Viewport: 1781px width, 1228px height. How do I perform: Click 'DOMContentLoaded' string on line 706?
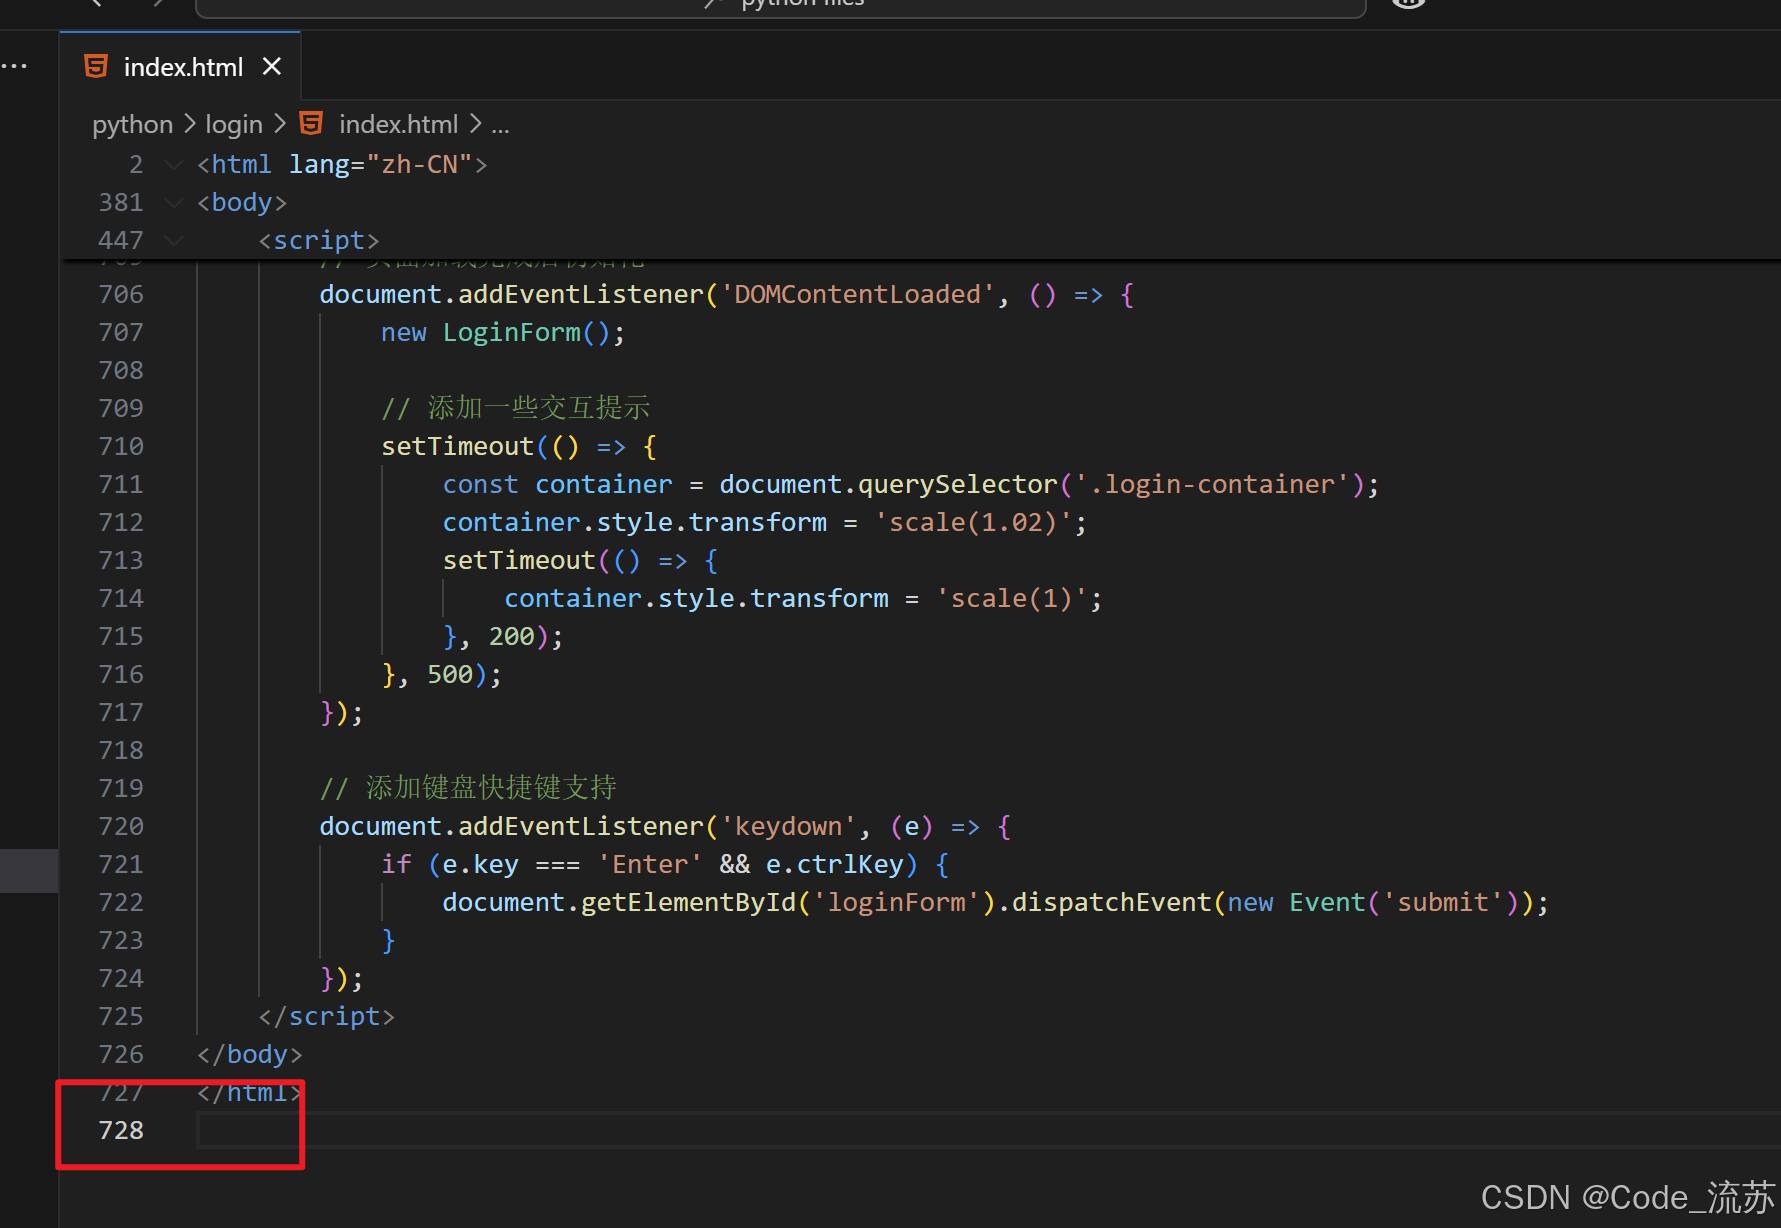tap(857, 294)
